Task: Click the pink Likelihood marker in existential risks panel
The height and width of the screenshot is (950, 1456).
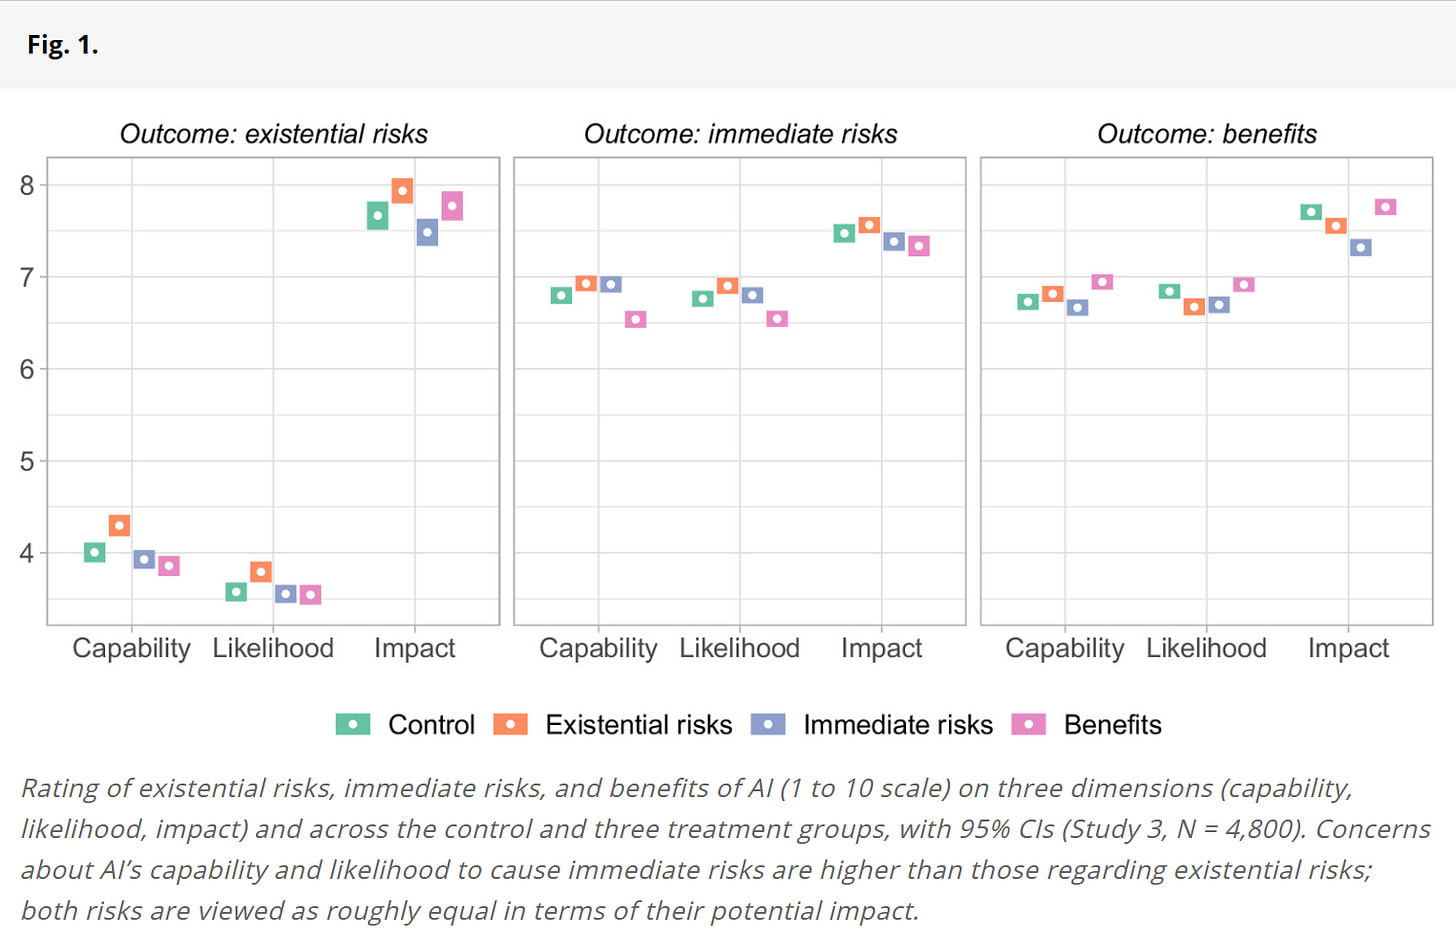Action: pos(311,595)
